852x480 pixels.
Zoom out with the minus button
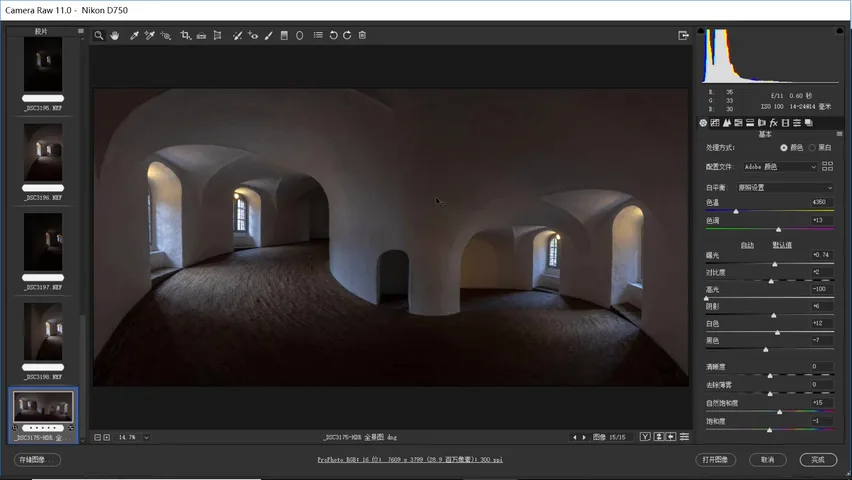pyautogui.click(x=97, y=437)
